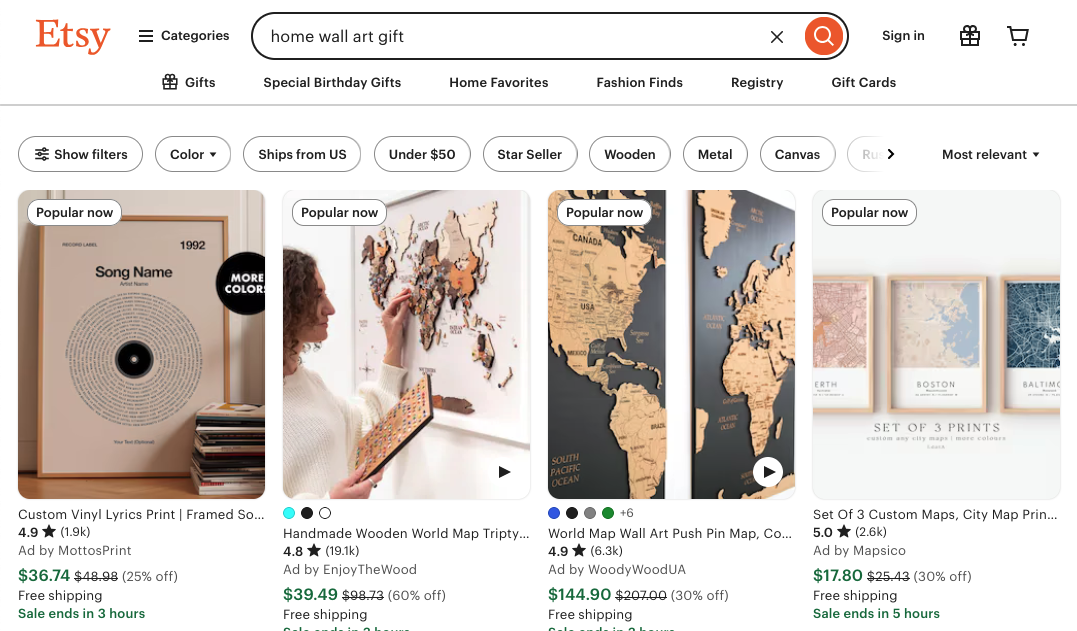Play the push pin map video

point(767,472)
